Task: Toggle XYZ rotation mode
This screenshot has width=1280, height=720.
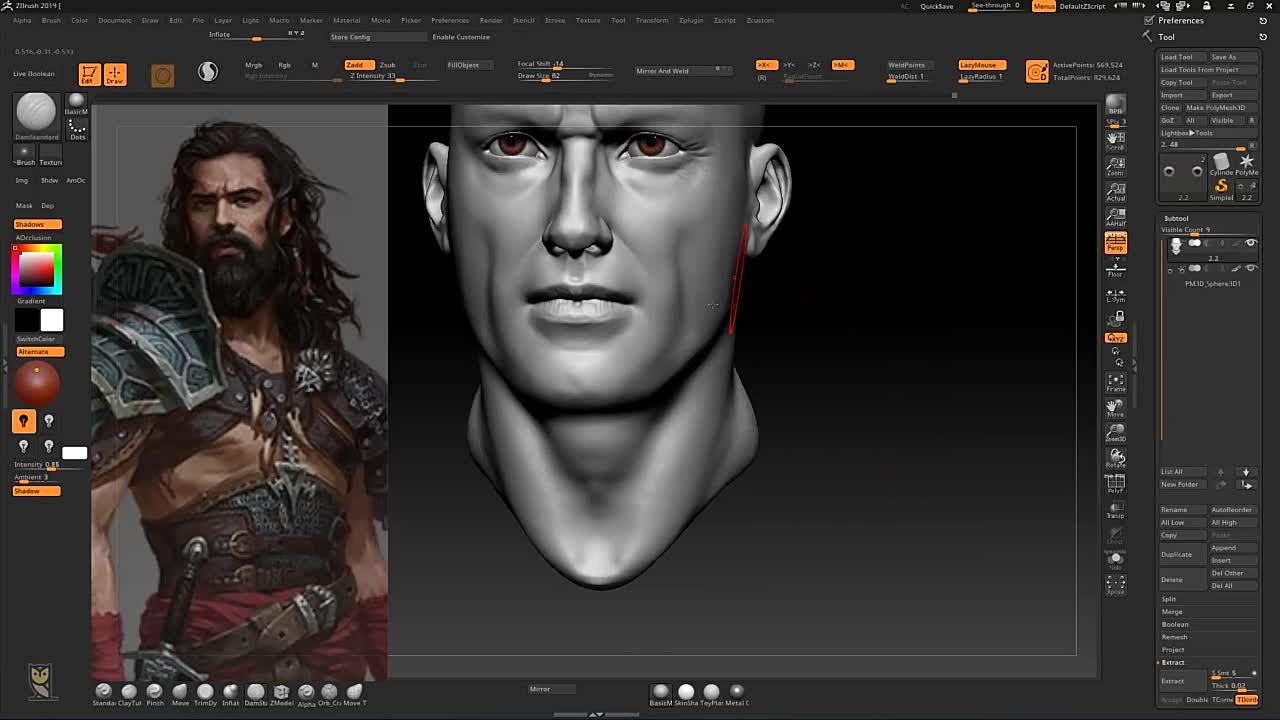Action: 1115,338
